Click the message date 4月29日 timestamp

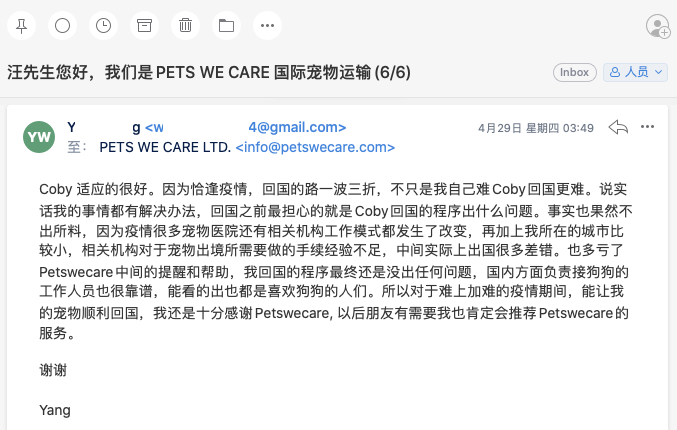tap(536, 128)
